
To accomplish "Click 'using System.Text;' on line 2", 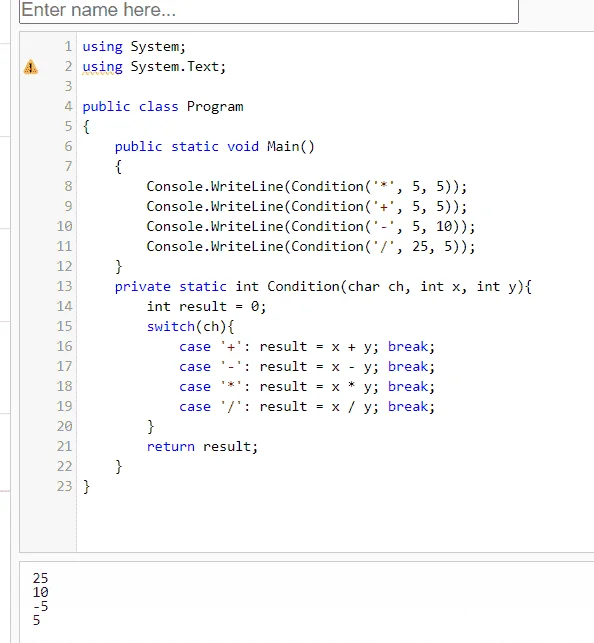I will (154, 67).
